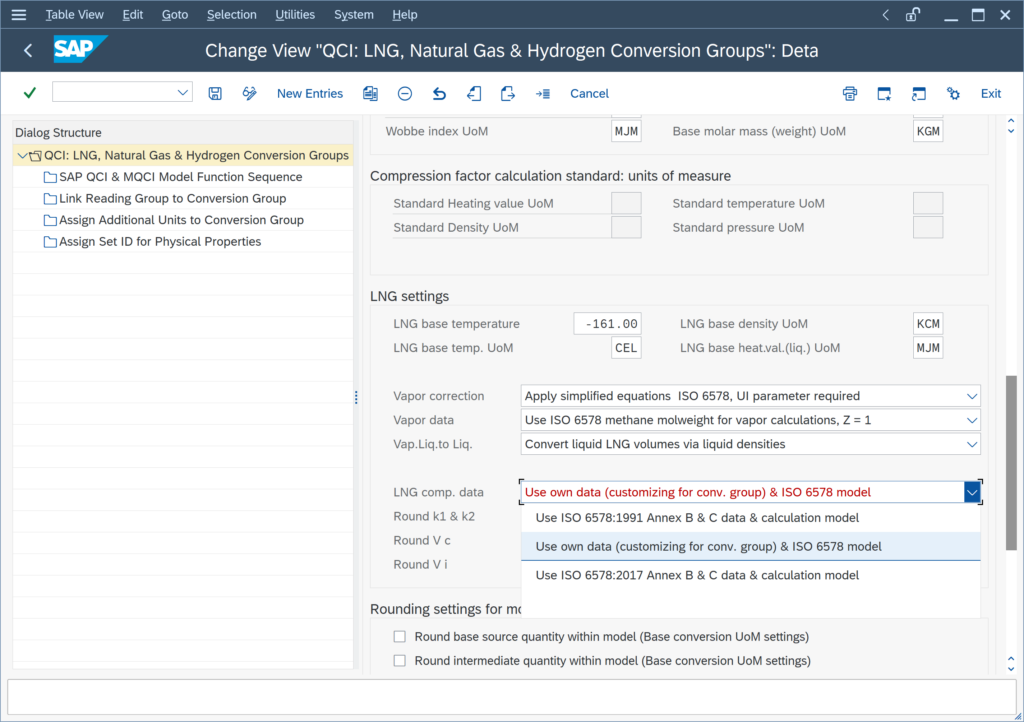Click the Cancel button
Viewport: 1024px width, 722px height.
point(589,93)
